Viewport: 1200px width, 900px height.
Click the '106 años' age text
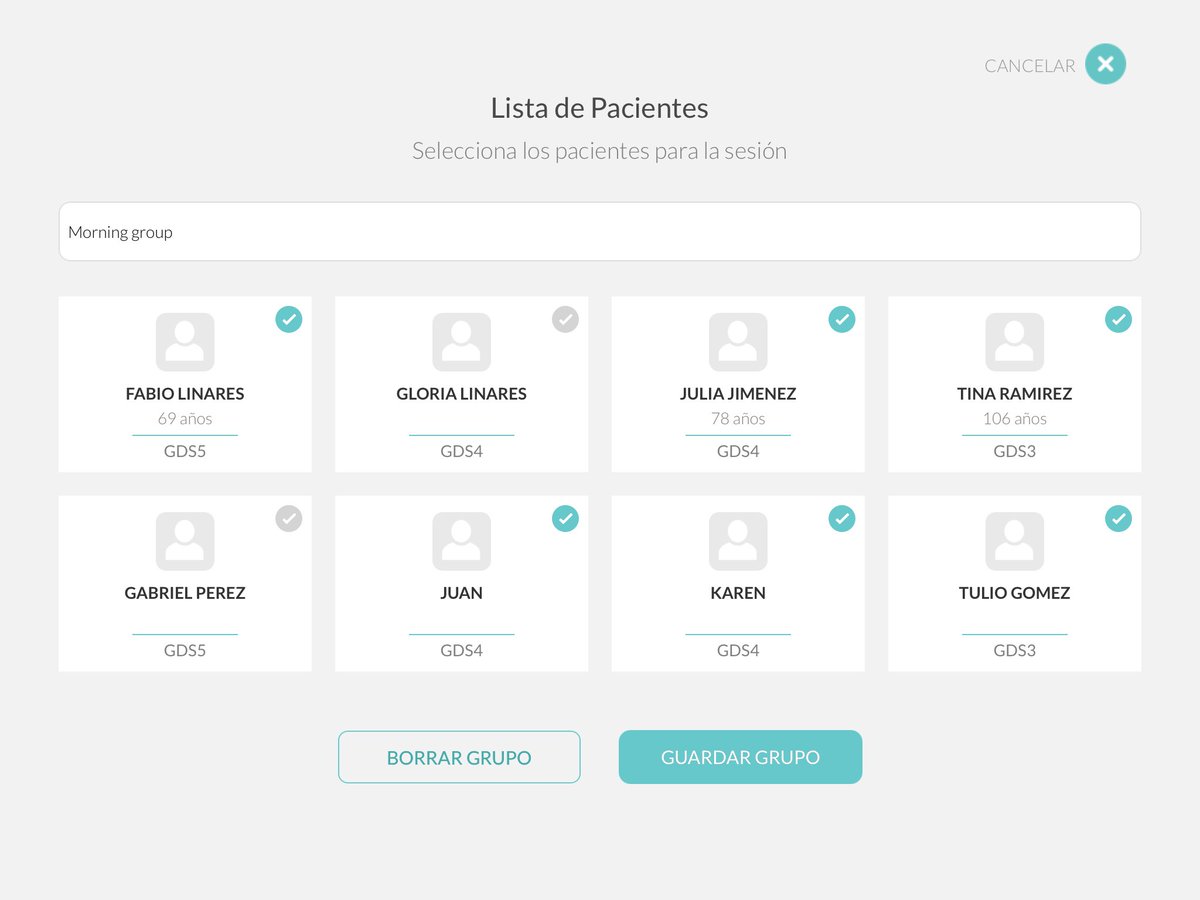(1014, 419)
